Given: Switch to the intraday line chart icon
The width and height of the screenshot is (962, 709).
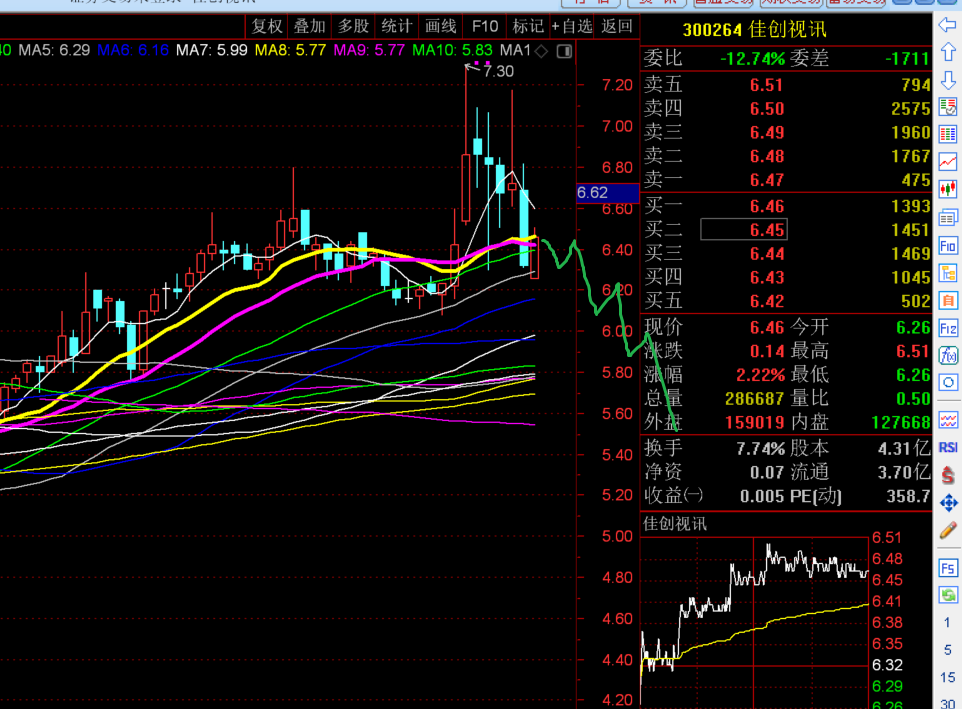Looking at the screenshot, I should pyautogui.click(x=948, y=162).
